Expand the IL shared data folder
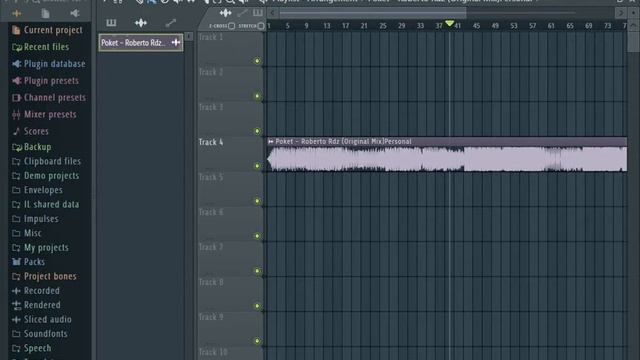 pos(46,204)
